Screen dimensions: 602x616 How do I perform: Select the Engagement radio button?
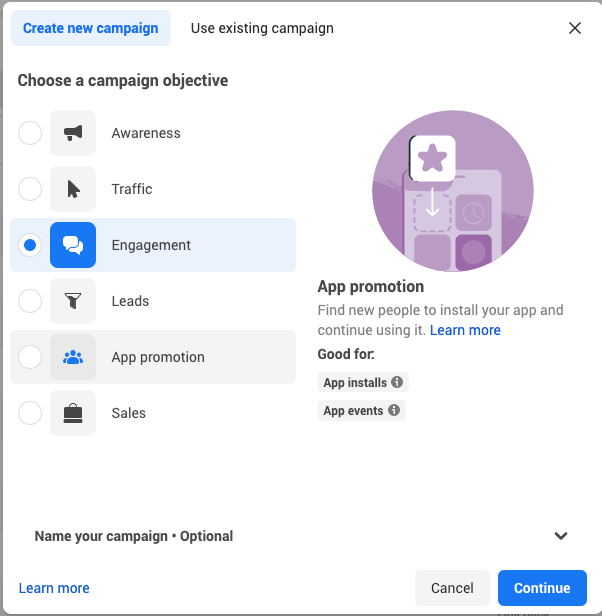pos(30,245)
